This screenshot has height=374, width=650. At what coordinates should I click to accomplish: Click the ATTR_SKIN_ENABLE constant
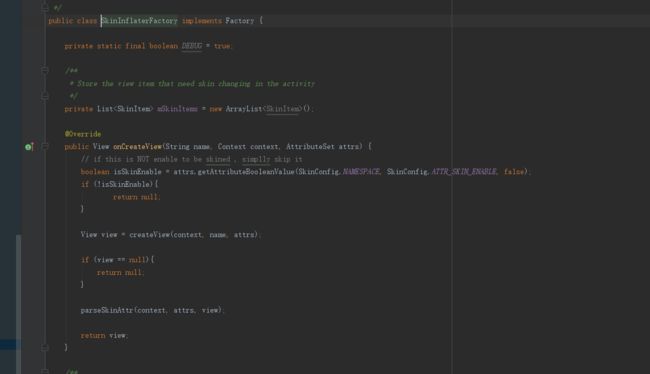[x=464, y=172]
